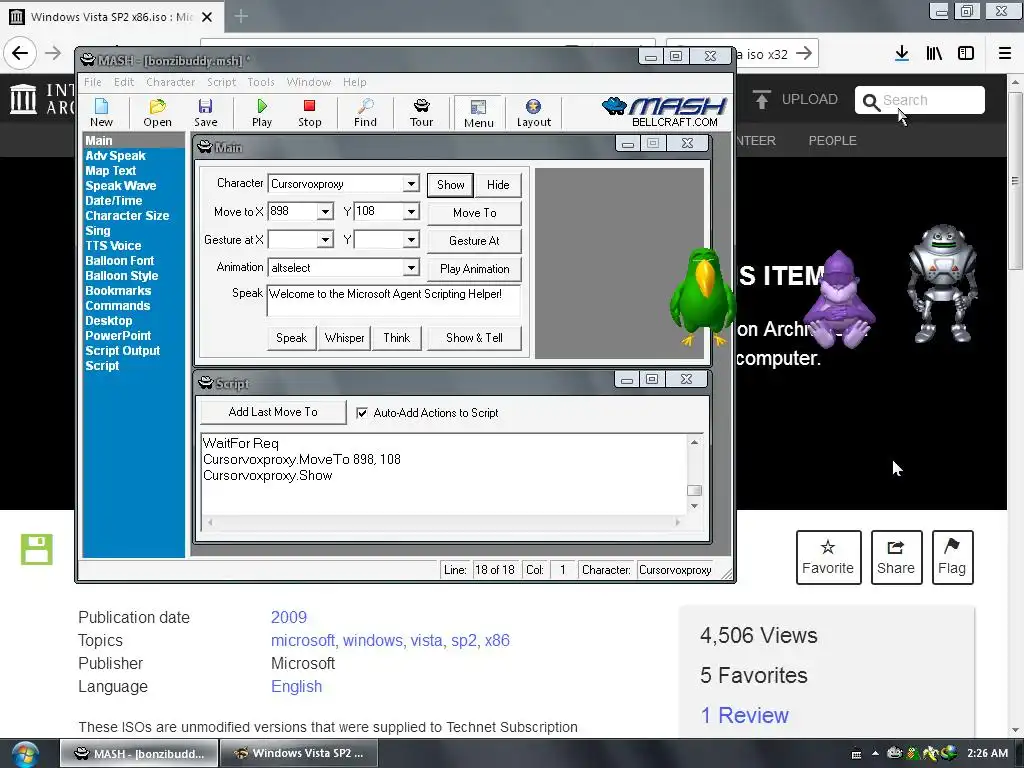The width and height of the screenshot is (1024, 768).
Task: Play the script with the green Play icon
Action: coord(262,112)
